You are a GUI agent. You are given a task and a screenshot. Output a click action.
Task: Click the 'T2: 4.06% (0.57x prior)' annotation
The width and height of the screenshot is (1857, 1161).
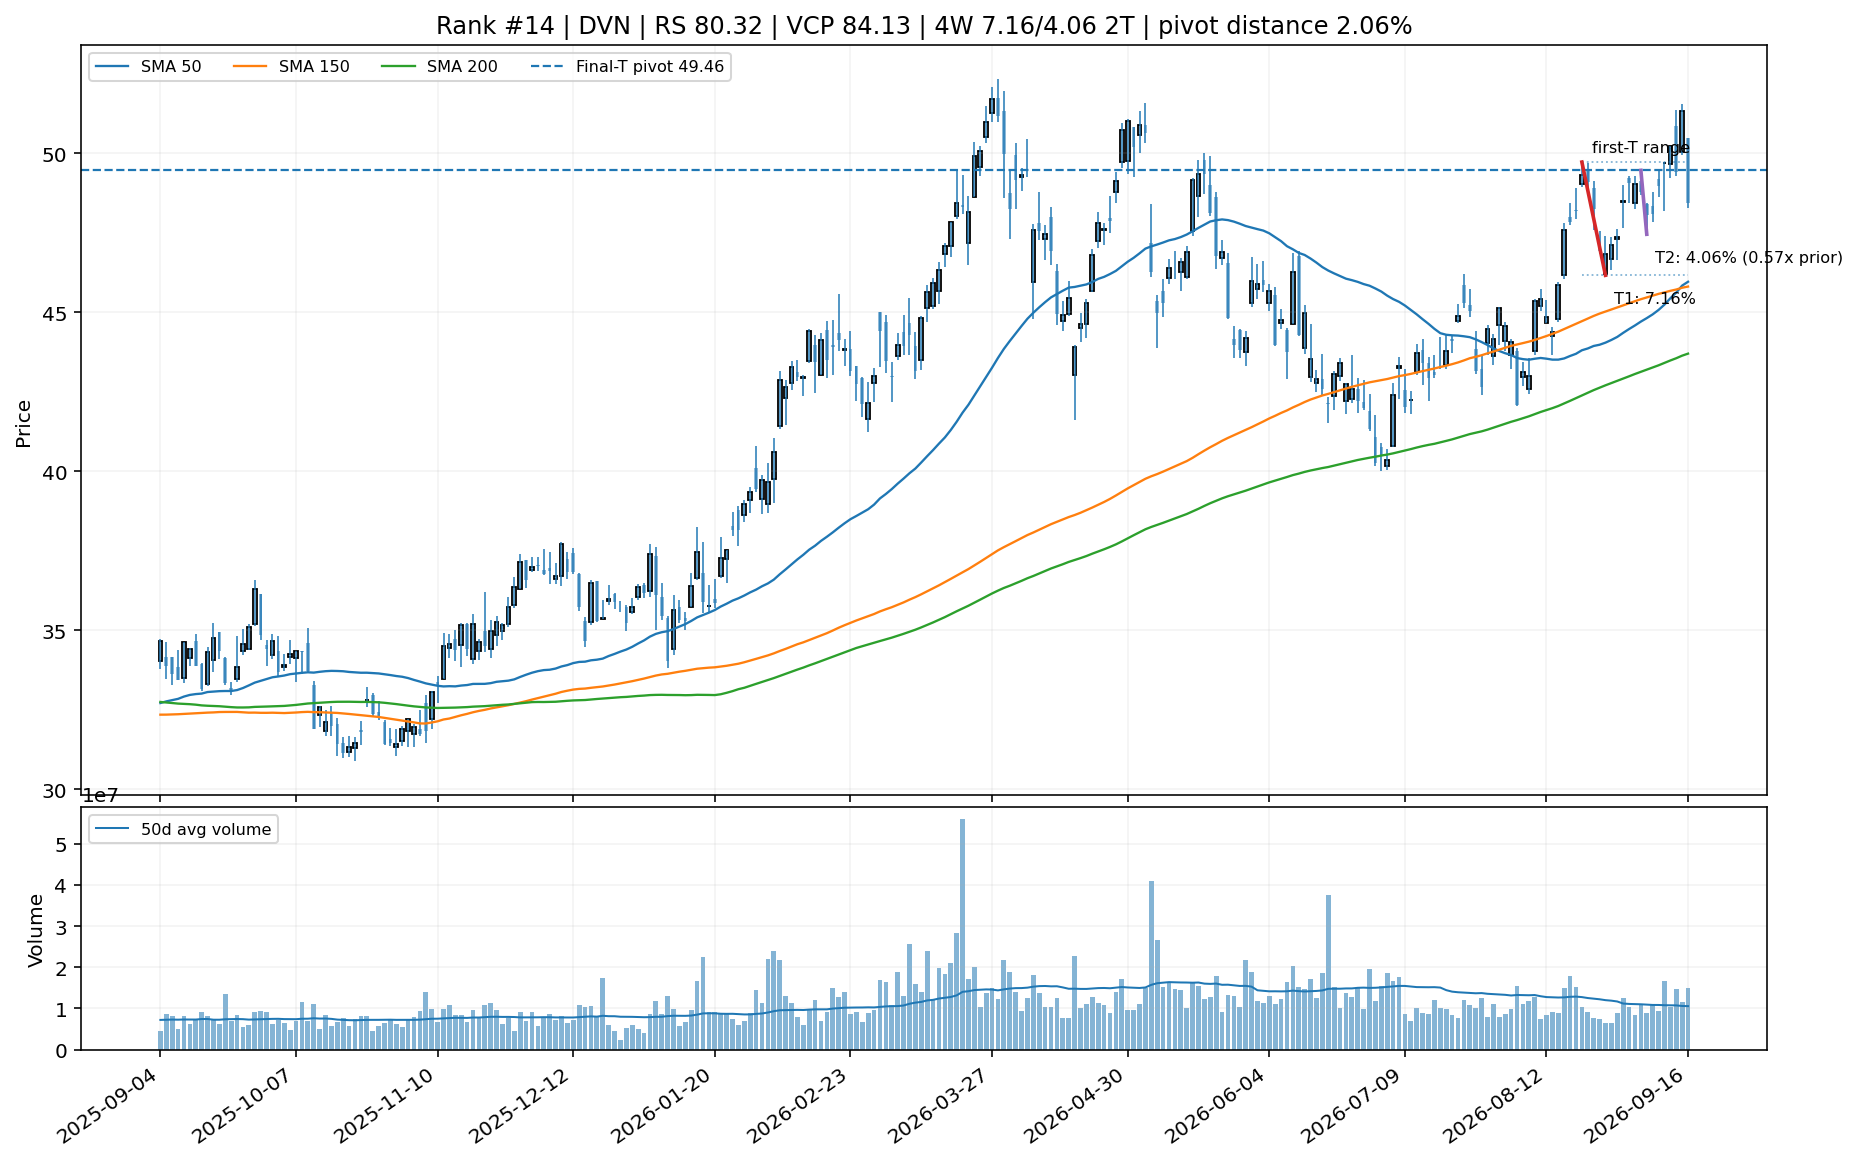coord(1748,258)
